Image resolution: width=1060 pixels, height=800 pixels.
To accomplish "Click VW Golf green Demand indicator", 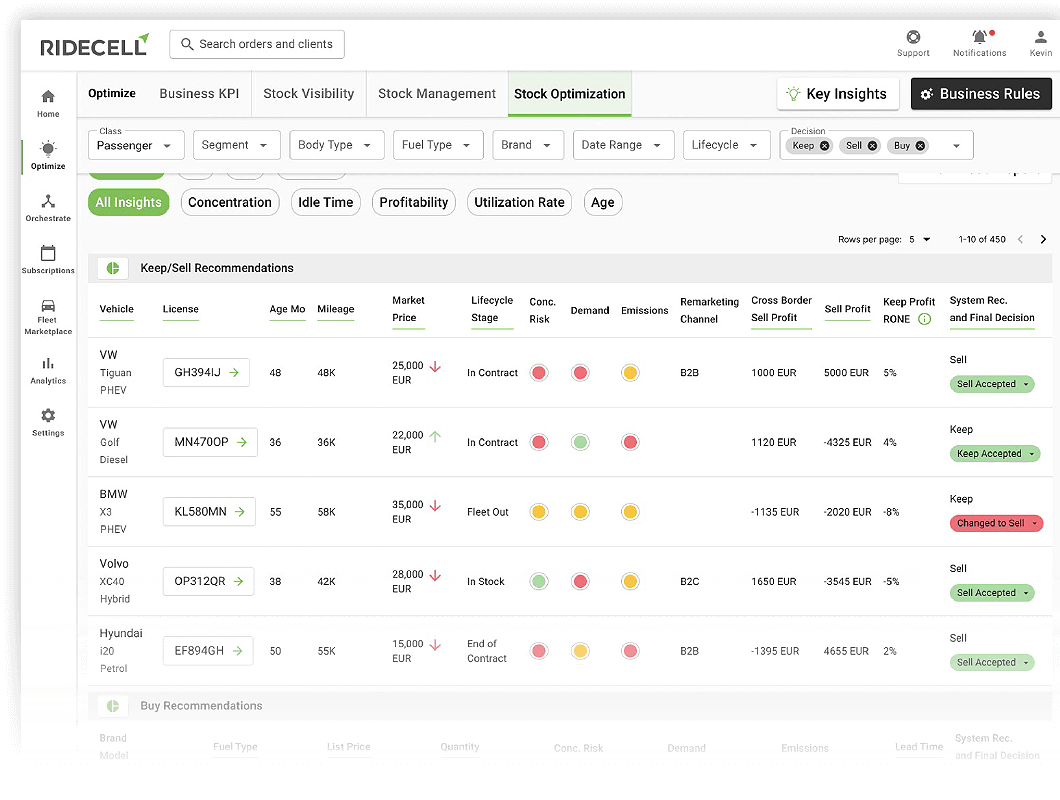I will 580,442.
